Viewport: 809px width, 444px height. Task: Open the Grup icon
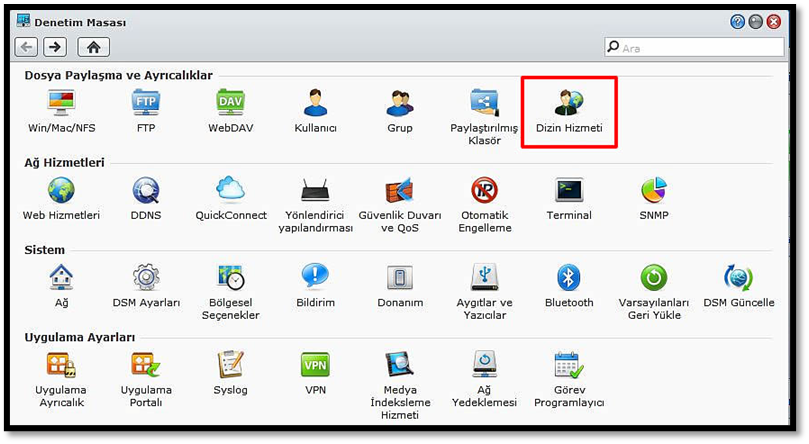[x=400, y=104]
